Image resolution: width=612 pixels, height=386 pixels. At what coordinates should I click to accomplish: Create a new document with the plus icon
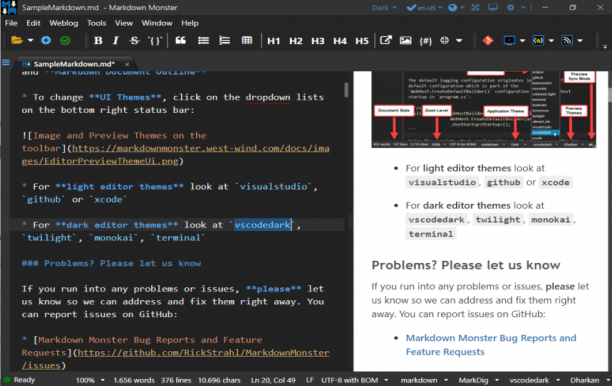tap(46, 40)
